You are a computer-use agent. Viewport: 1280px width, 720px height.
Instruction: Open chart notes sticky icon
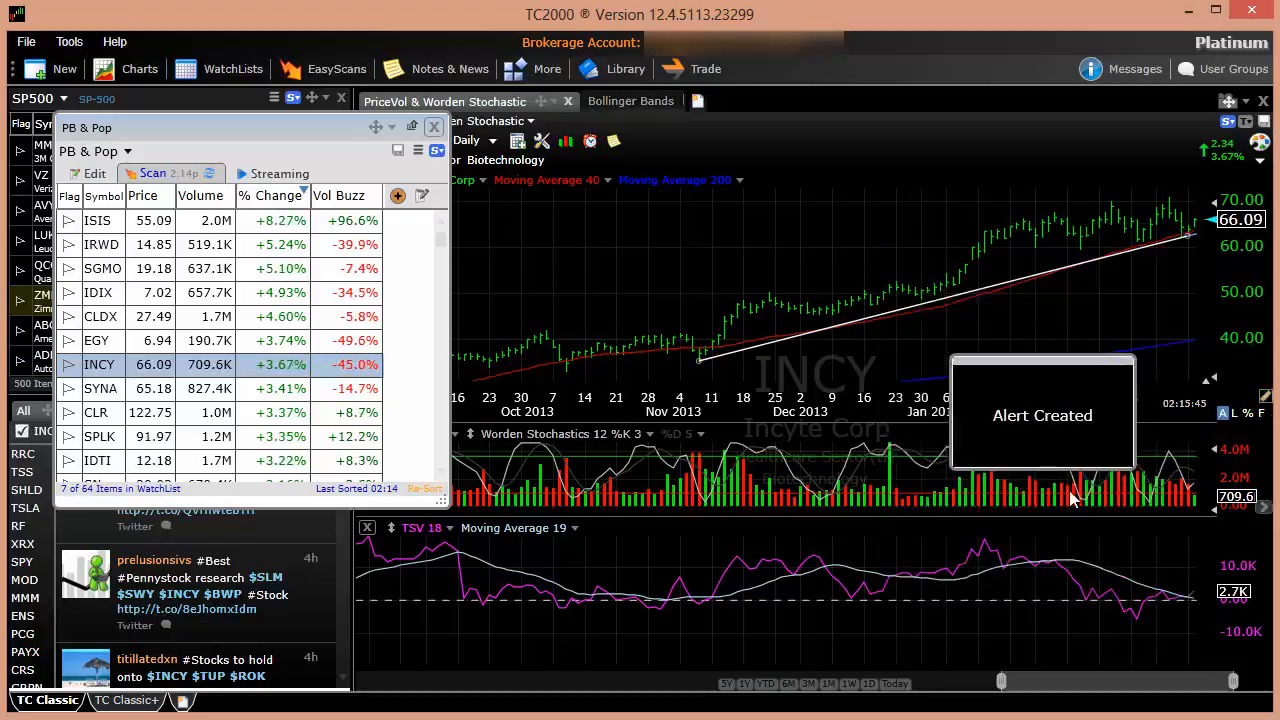click(614, 141)
